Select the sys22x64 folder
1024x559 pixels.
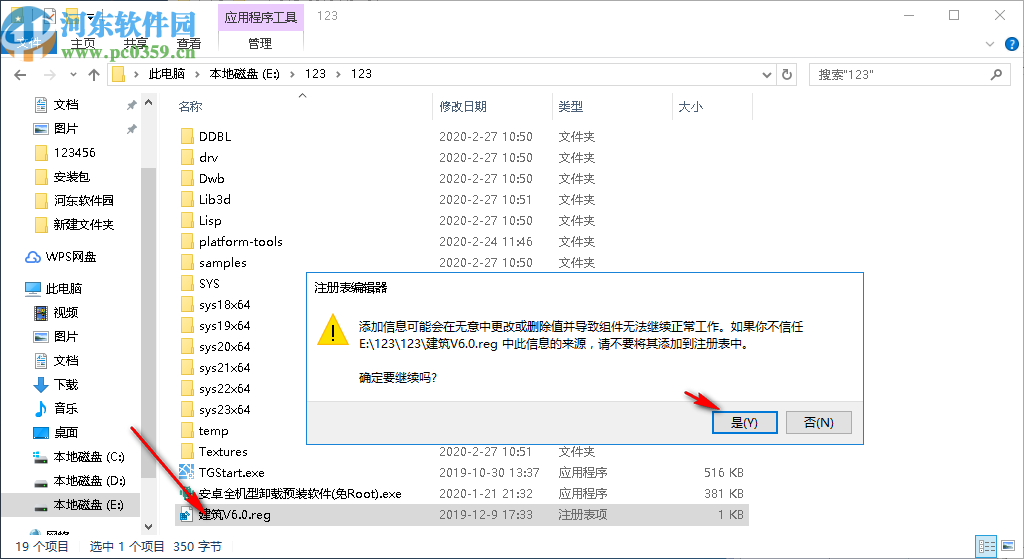pos(225,389)
